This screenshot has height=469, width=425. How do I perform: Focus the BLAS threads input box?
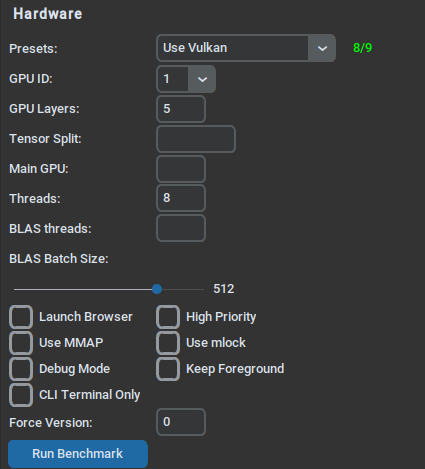point(181,228)
